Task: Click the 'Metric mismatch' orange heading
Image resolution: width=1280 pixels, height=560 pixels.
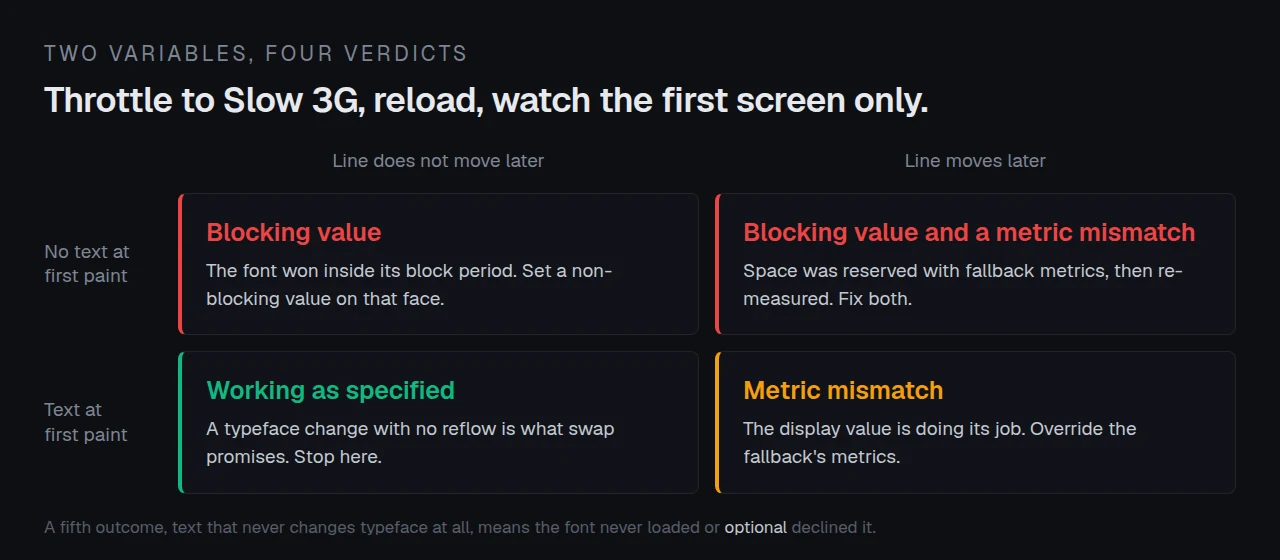Action: 843,391
